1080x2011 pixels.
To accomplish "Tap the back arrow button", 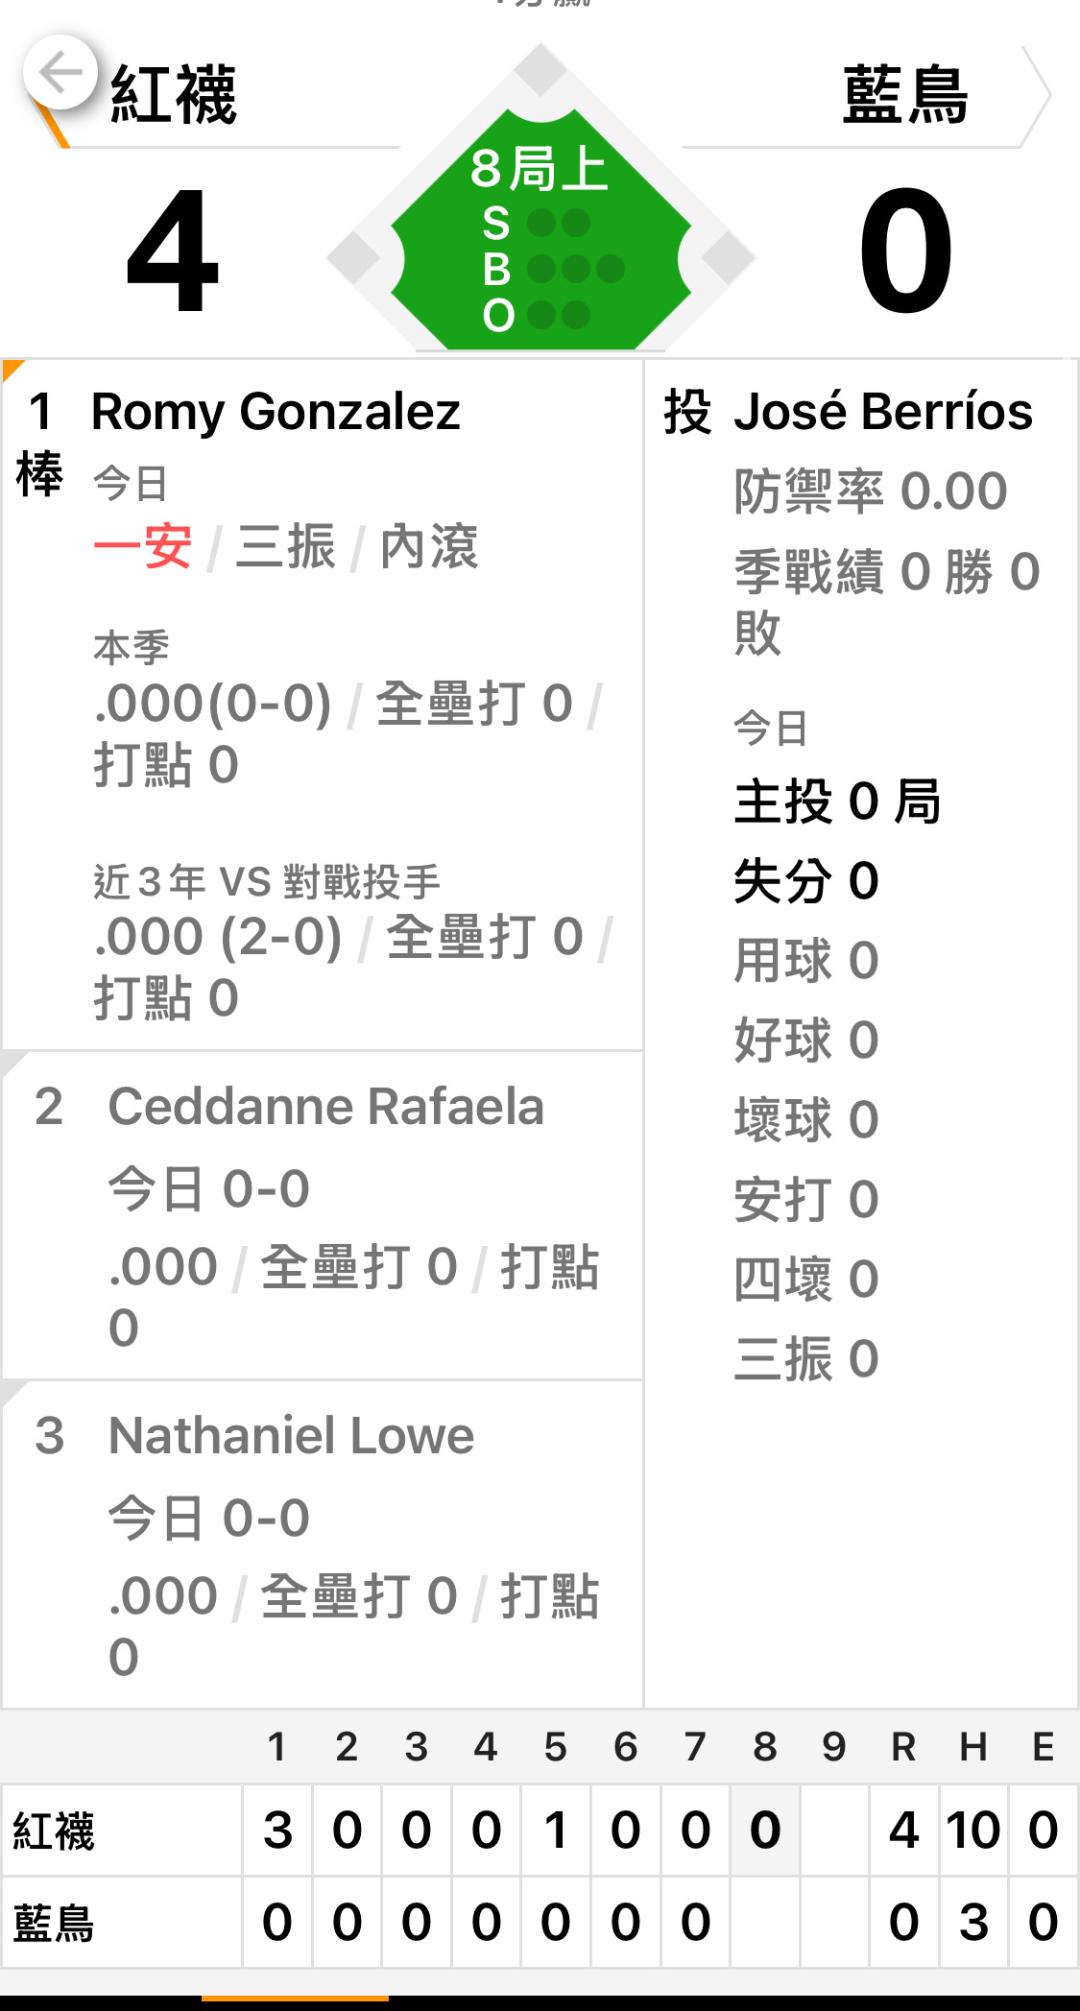I will tap(60, 73).
